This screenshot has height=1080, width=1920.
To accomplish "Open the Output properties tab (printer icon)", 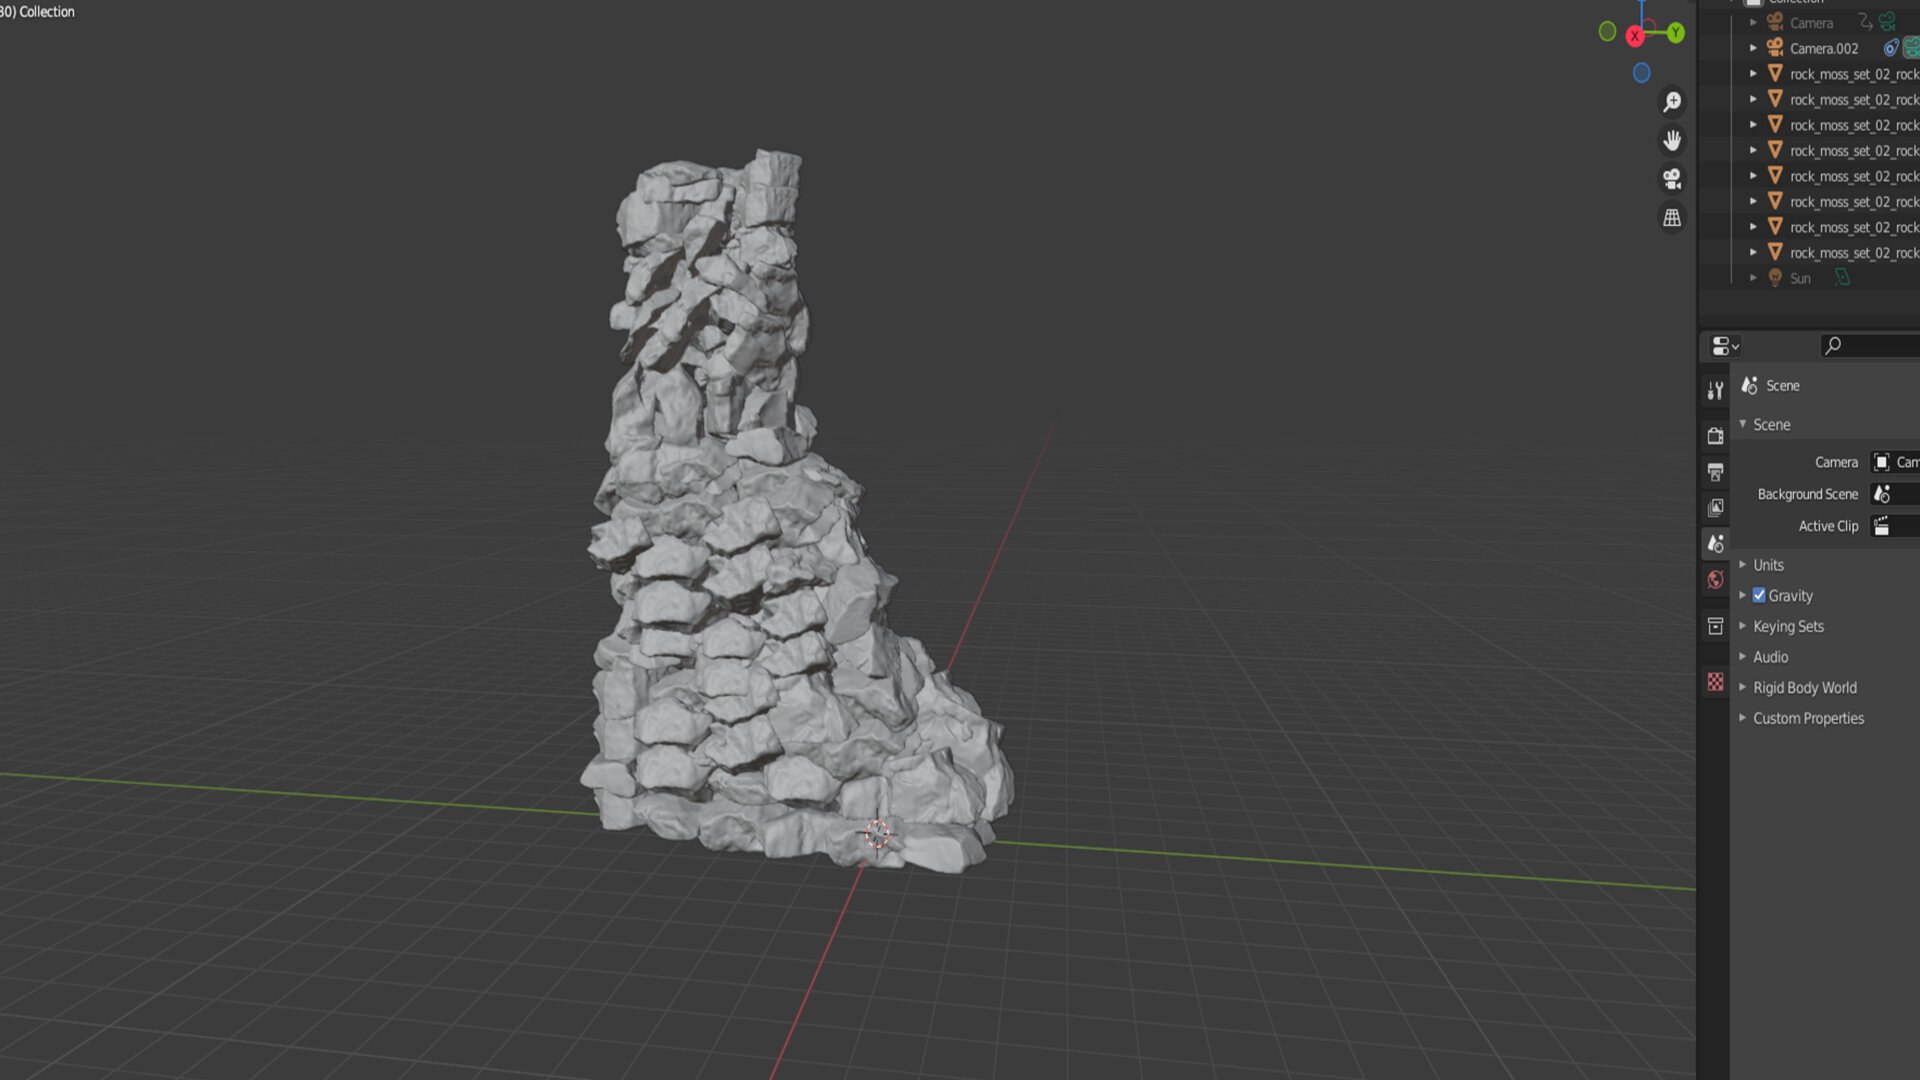I will point(1716,472).
